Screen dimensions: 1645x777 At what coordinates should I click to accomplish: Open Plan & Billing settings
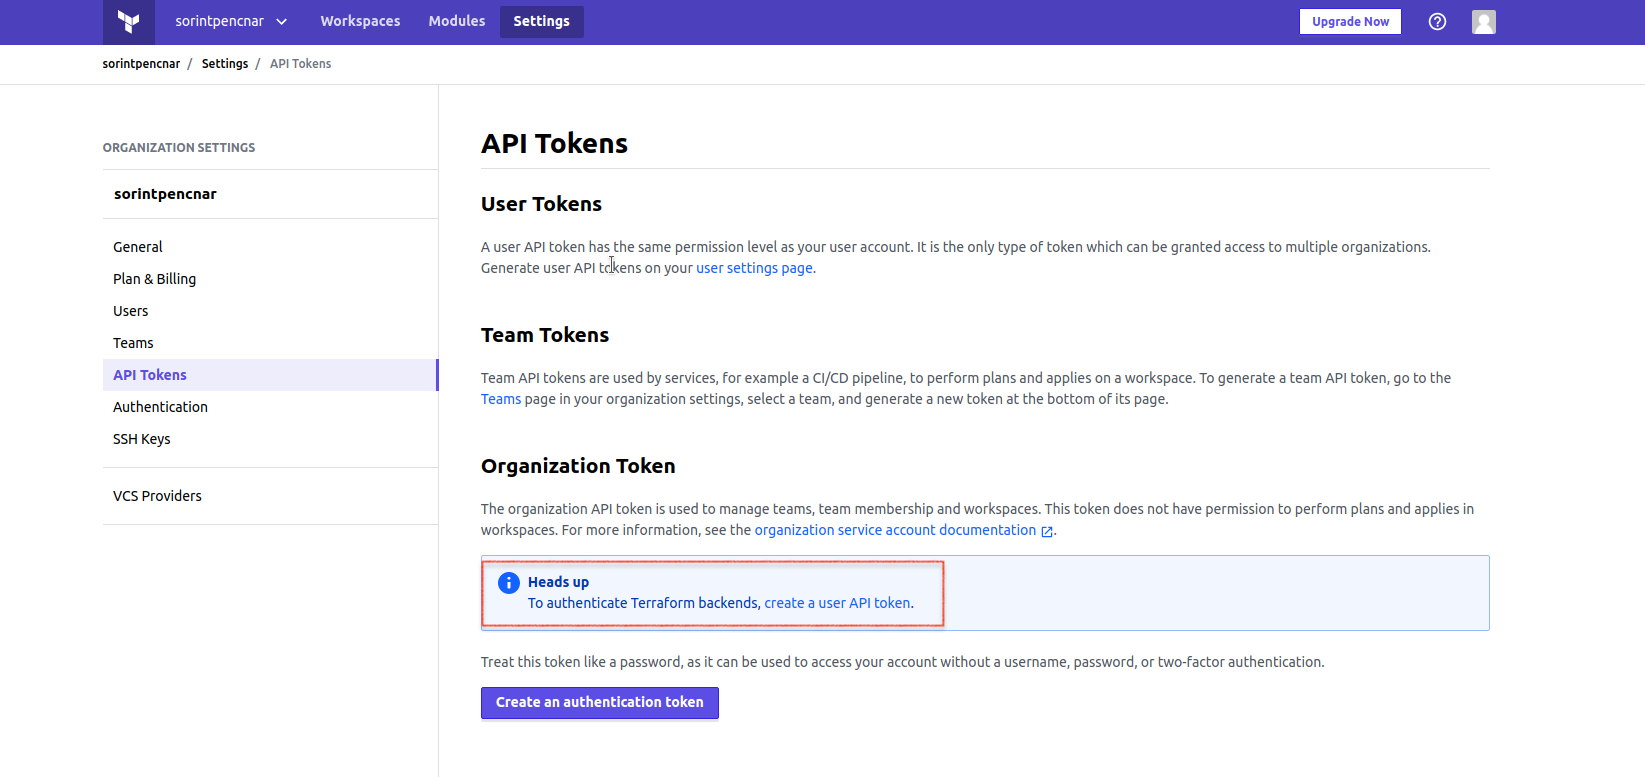pos(155,279)
